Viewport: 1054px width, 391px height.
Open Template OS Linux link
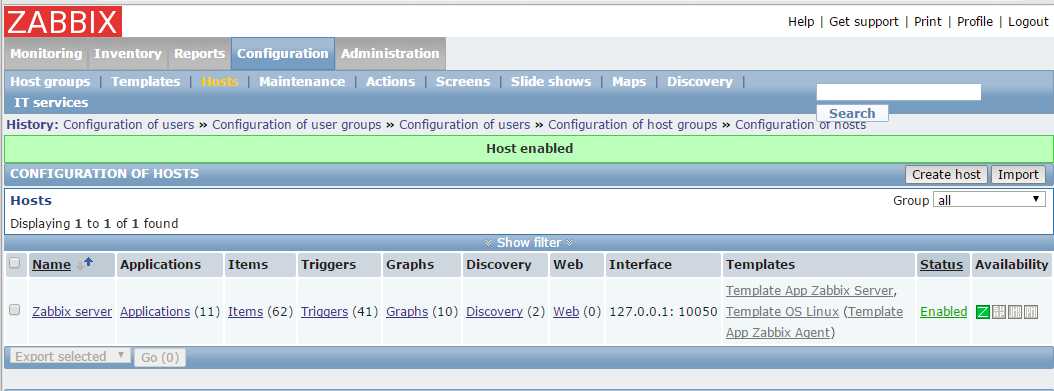coord(782,312)
